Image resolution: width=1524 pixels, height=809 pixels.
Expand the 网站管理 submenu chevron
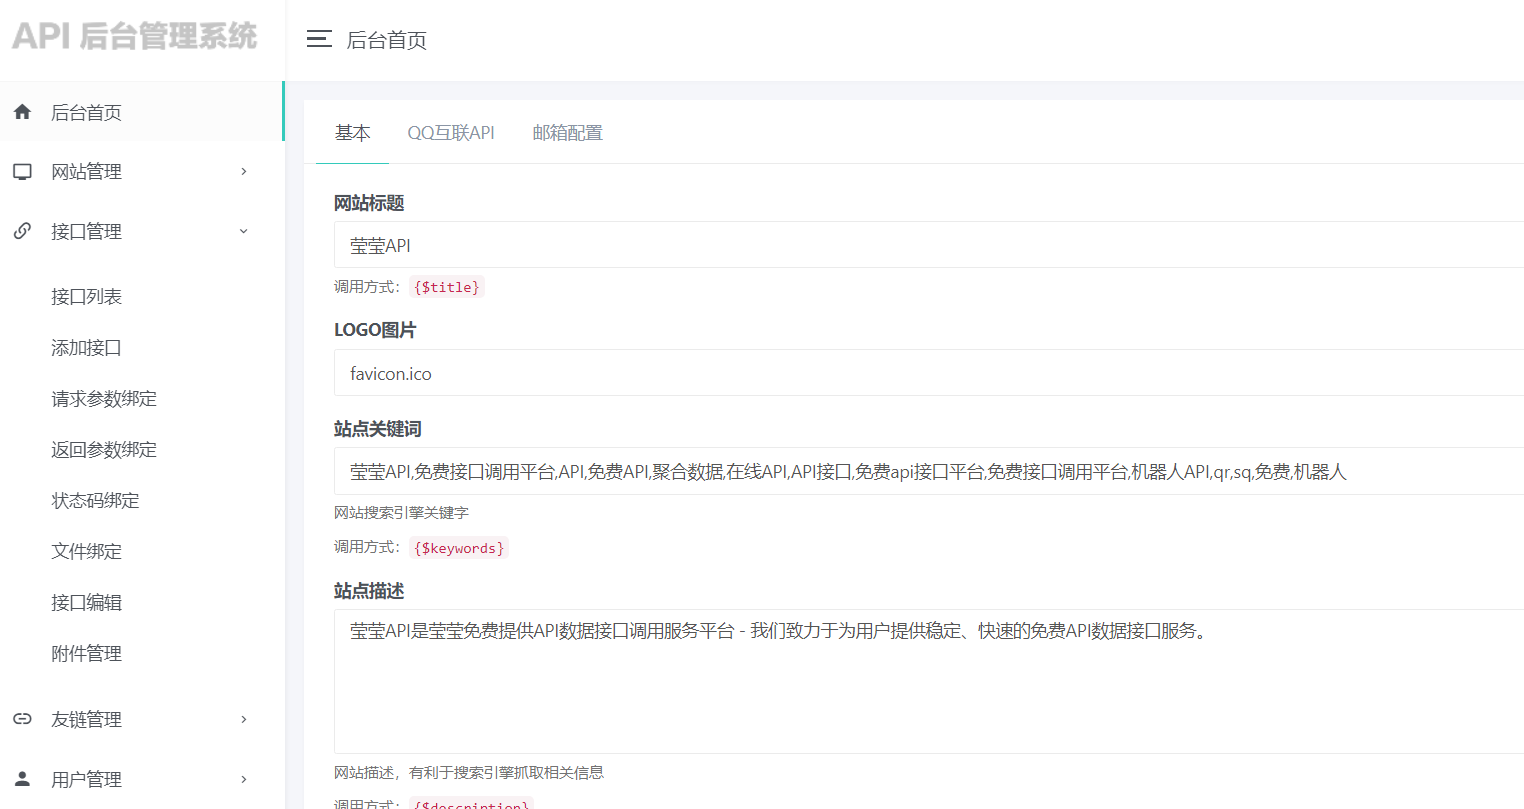pyautogui.click(x=244, y=172)
